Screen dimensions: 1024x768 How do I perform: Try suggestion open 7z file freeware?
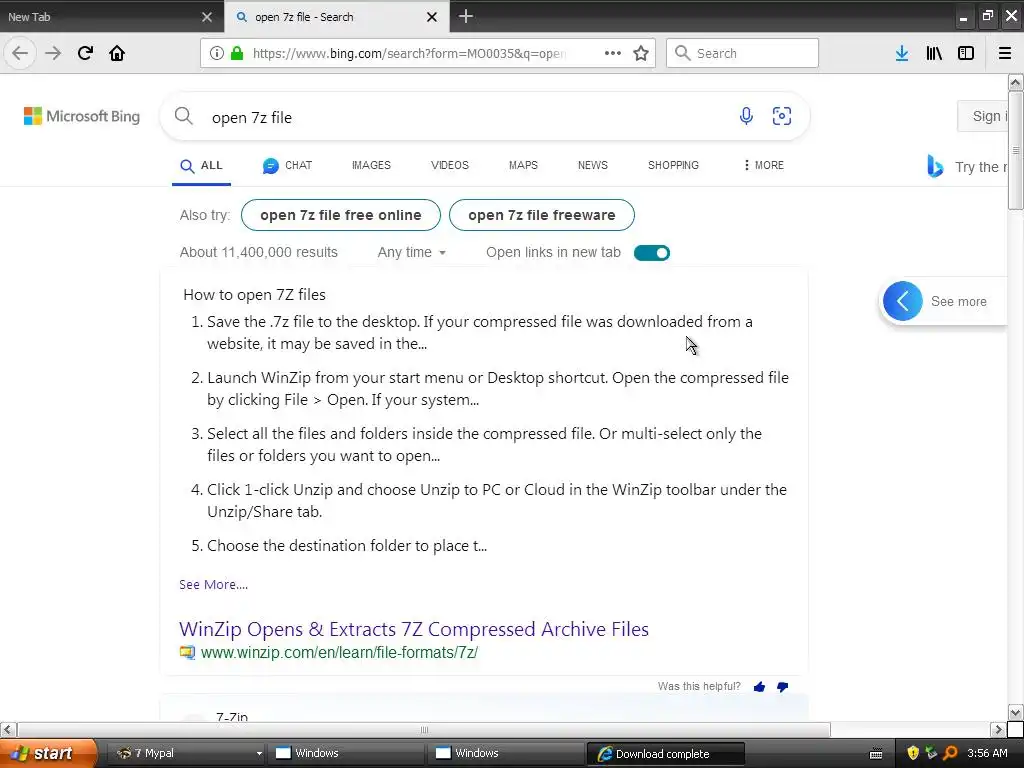[x=541, y=215]
